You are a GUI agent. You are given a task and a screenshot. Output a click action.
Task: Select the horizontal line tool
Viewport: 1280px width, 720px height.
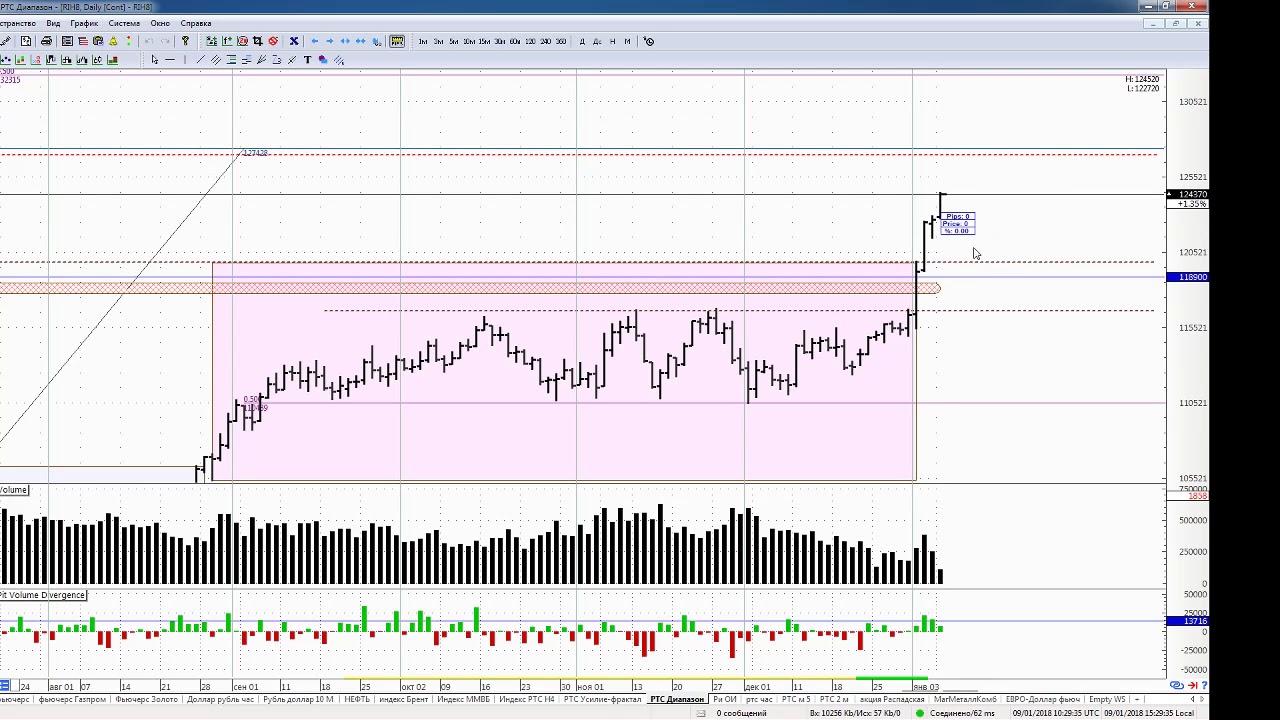coord(170,60)
